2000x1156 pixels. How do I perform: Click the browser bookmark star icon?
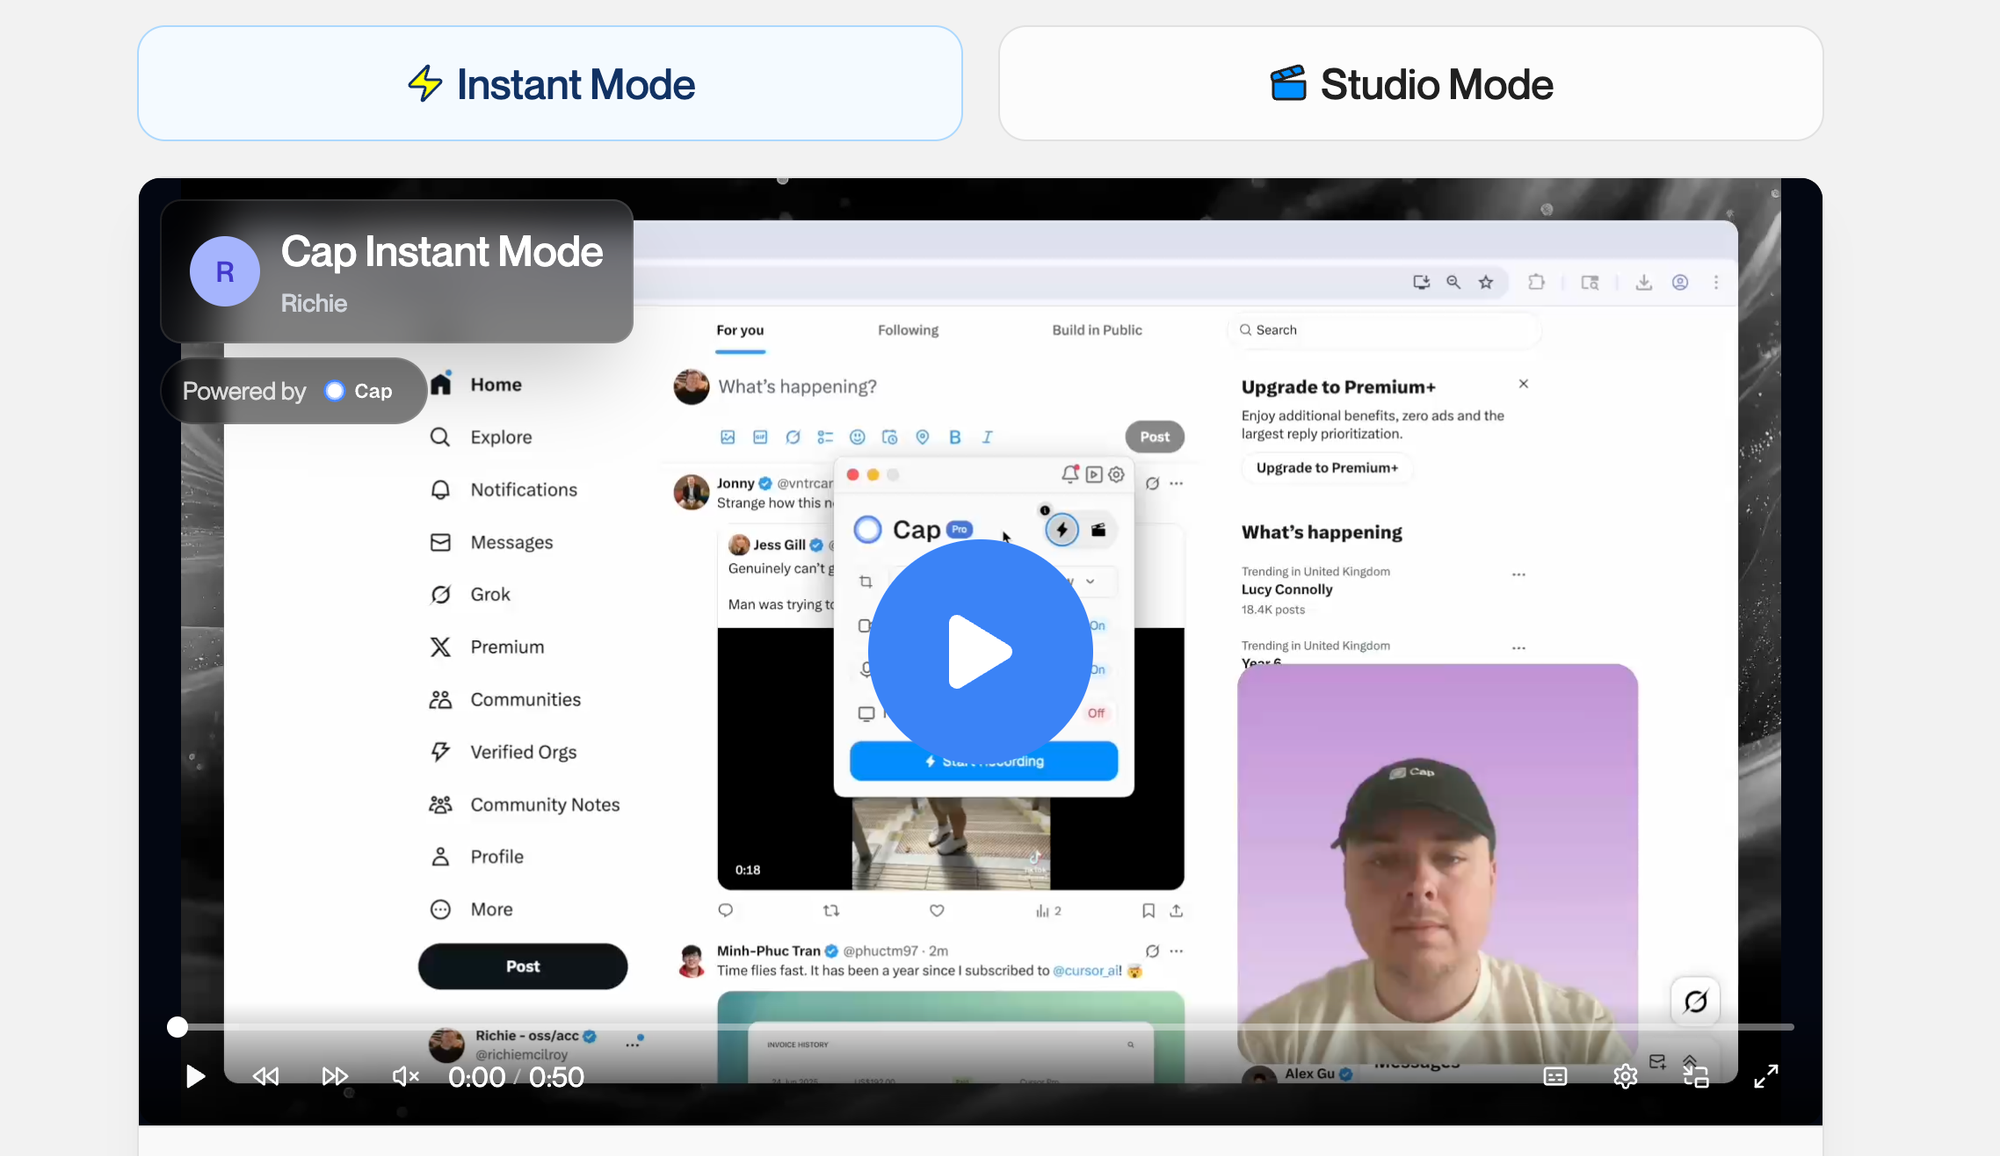1486,282
